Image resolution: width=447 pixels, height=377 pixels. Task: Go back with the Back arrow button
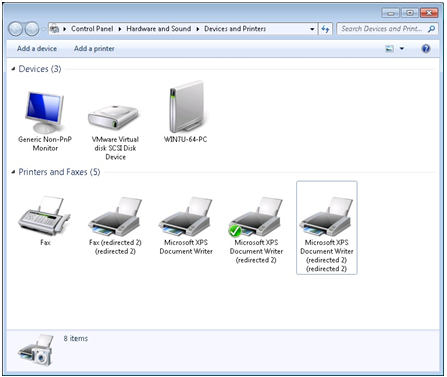click(x=15, y=29)
